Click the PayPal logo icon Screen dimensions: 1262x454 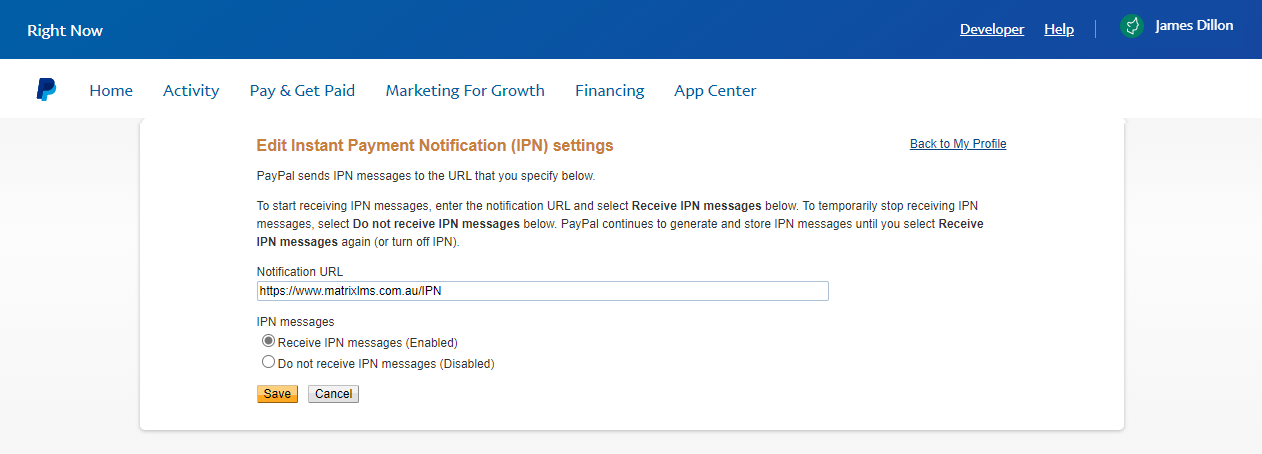click(x=46, y=90)
